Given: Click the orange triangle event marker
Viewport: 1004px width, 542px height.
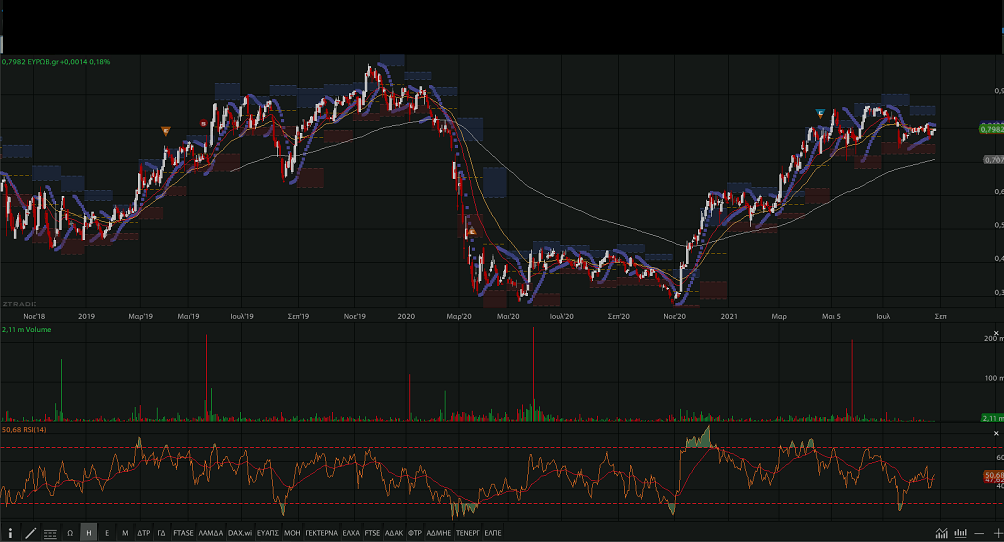Looking at the screenshot, I should tap(166, 131).
